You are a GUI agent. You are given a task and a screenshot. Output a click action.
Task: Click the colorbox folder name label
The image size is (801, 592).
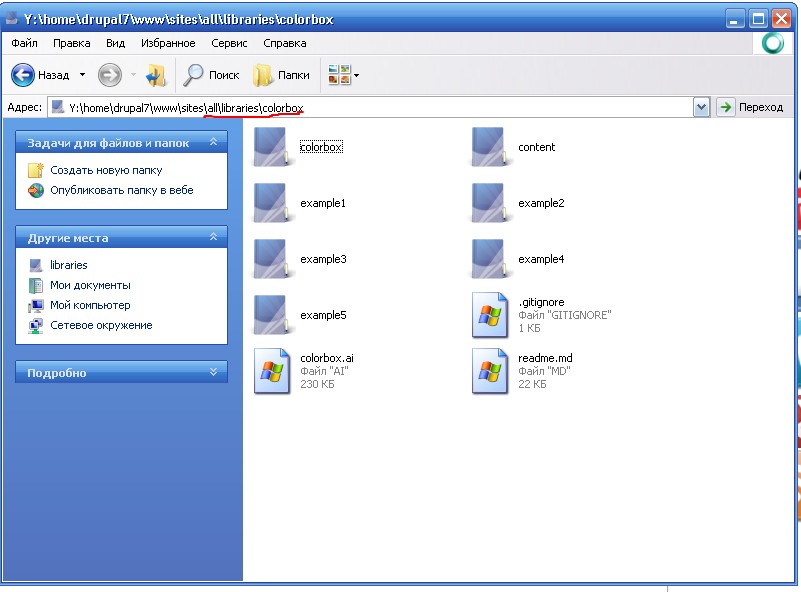[x=321, y=147]
